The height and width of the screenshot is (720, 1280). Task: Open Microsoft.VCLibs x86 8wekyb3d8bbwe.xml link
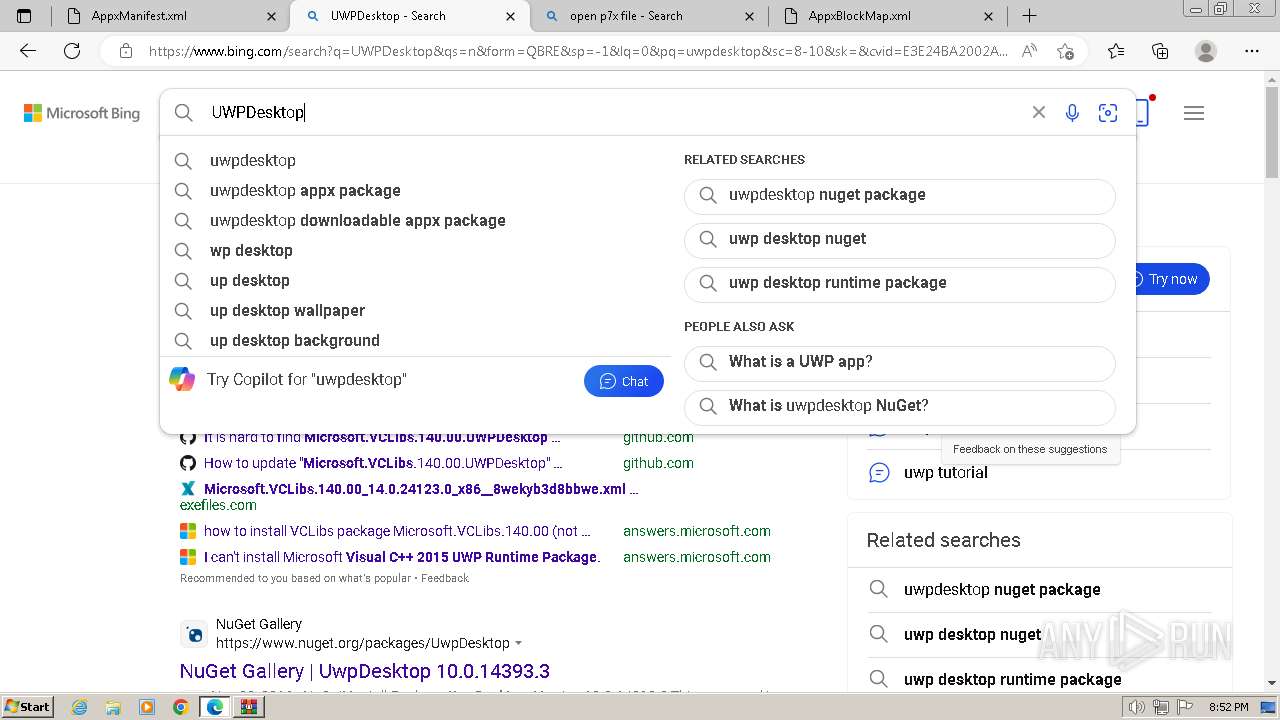421,489
